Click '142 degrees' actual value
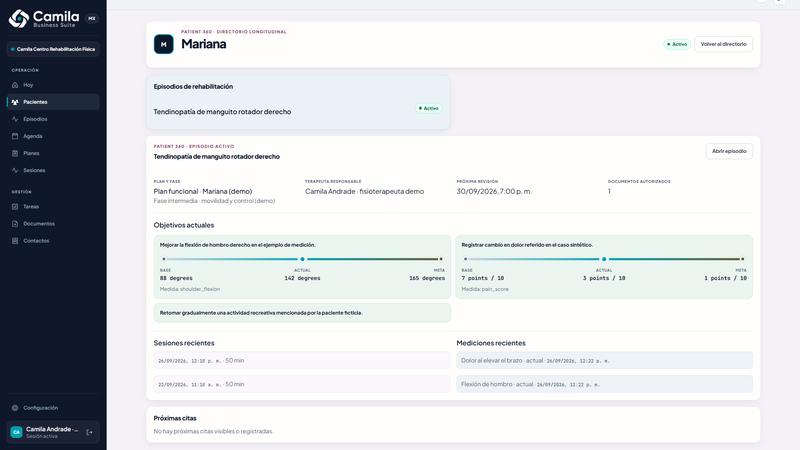800x450 pixels. (x=302, y=279)
